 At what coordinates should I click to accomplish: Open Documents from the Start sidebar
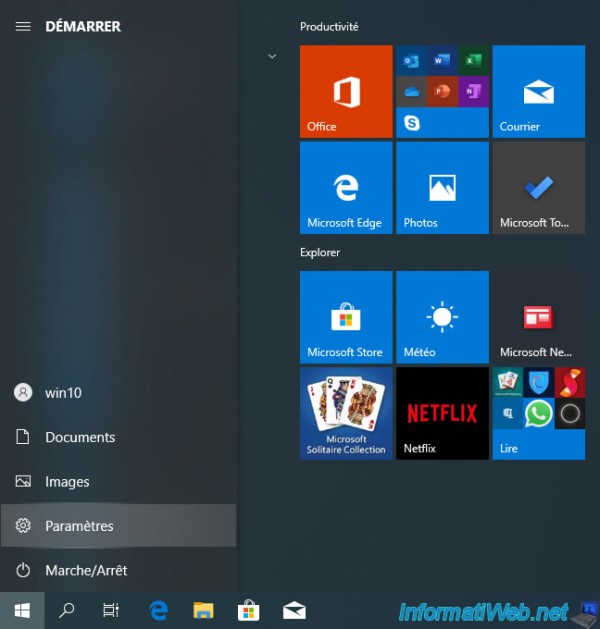(x=118, y=437)
